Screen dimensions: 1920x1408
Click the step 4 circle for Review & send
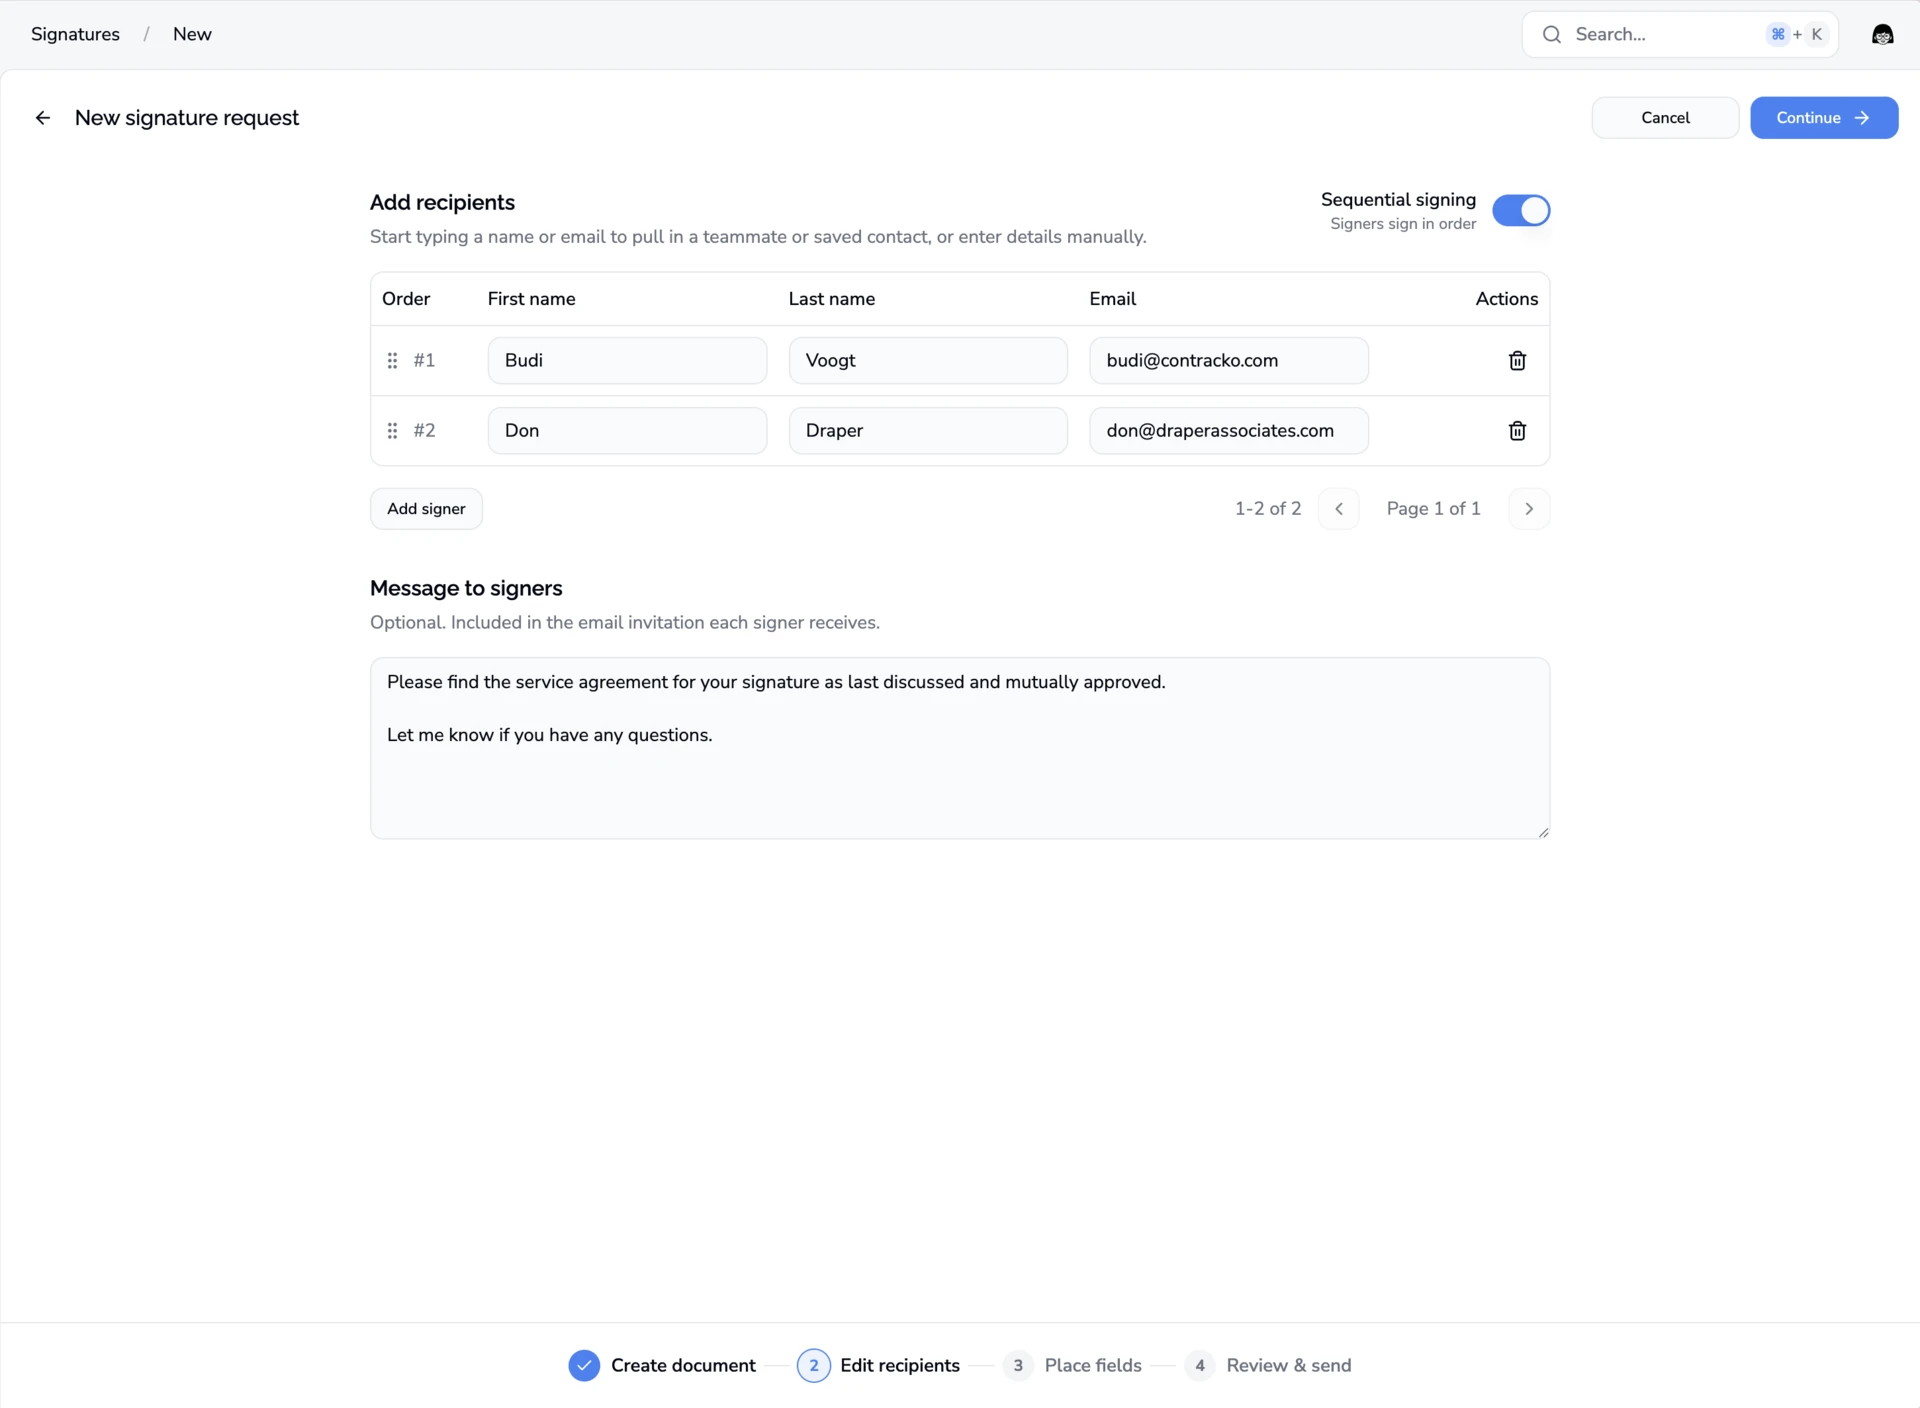tap(1200, 1365)
